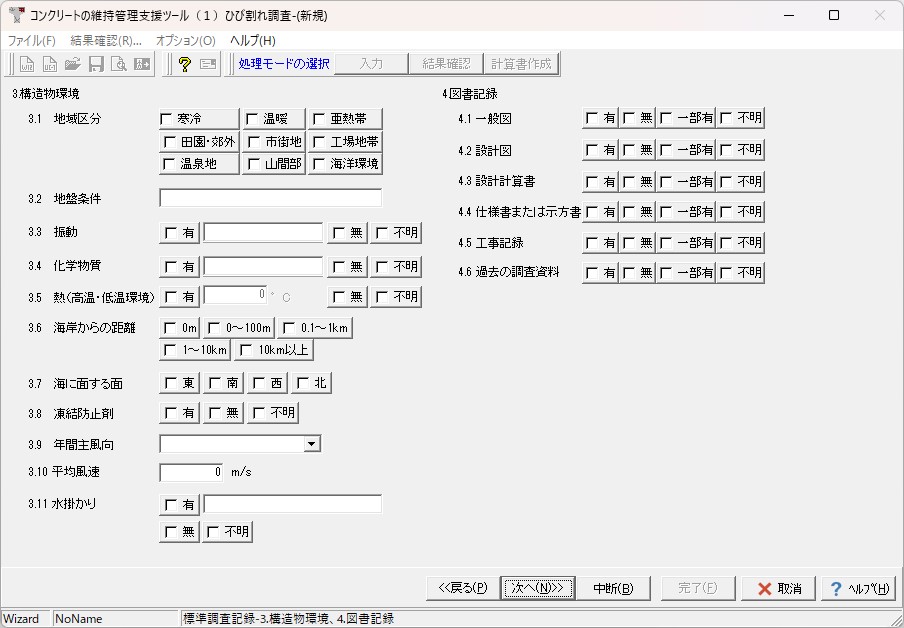The width and height of the screenshot is (904, 628).
Task: Check the 寒冷 region option
Action: (x=166, y=119)
